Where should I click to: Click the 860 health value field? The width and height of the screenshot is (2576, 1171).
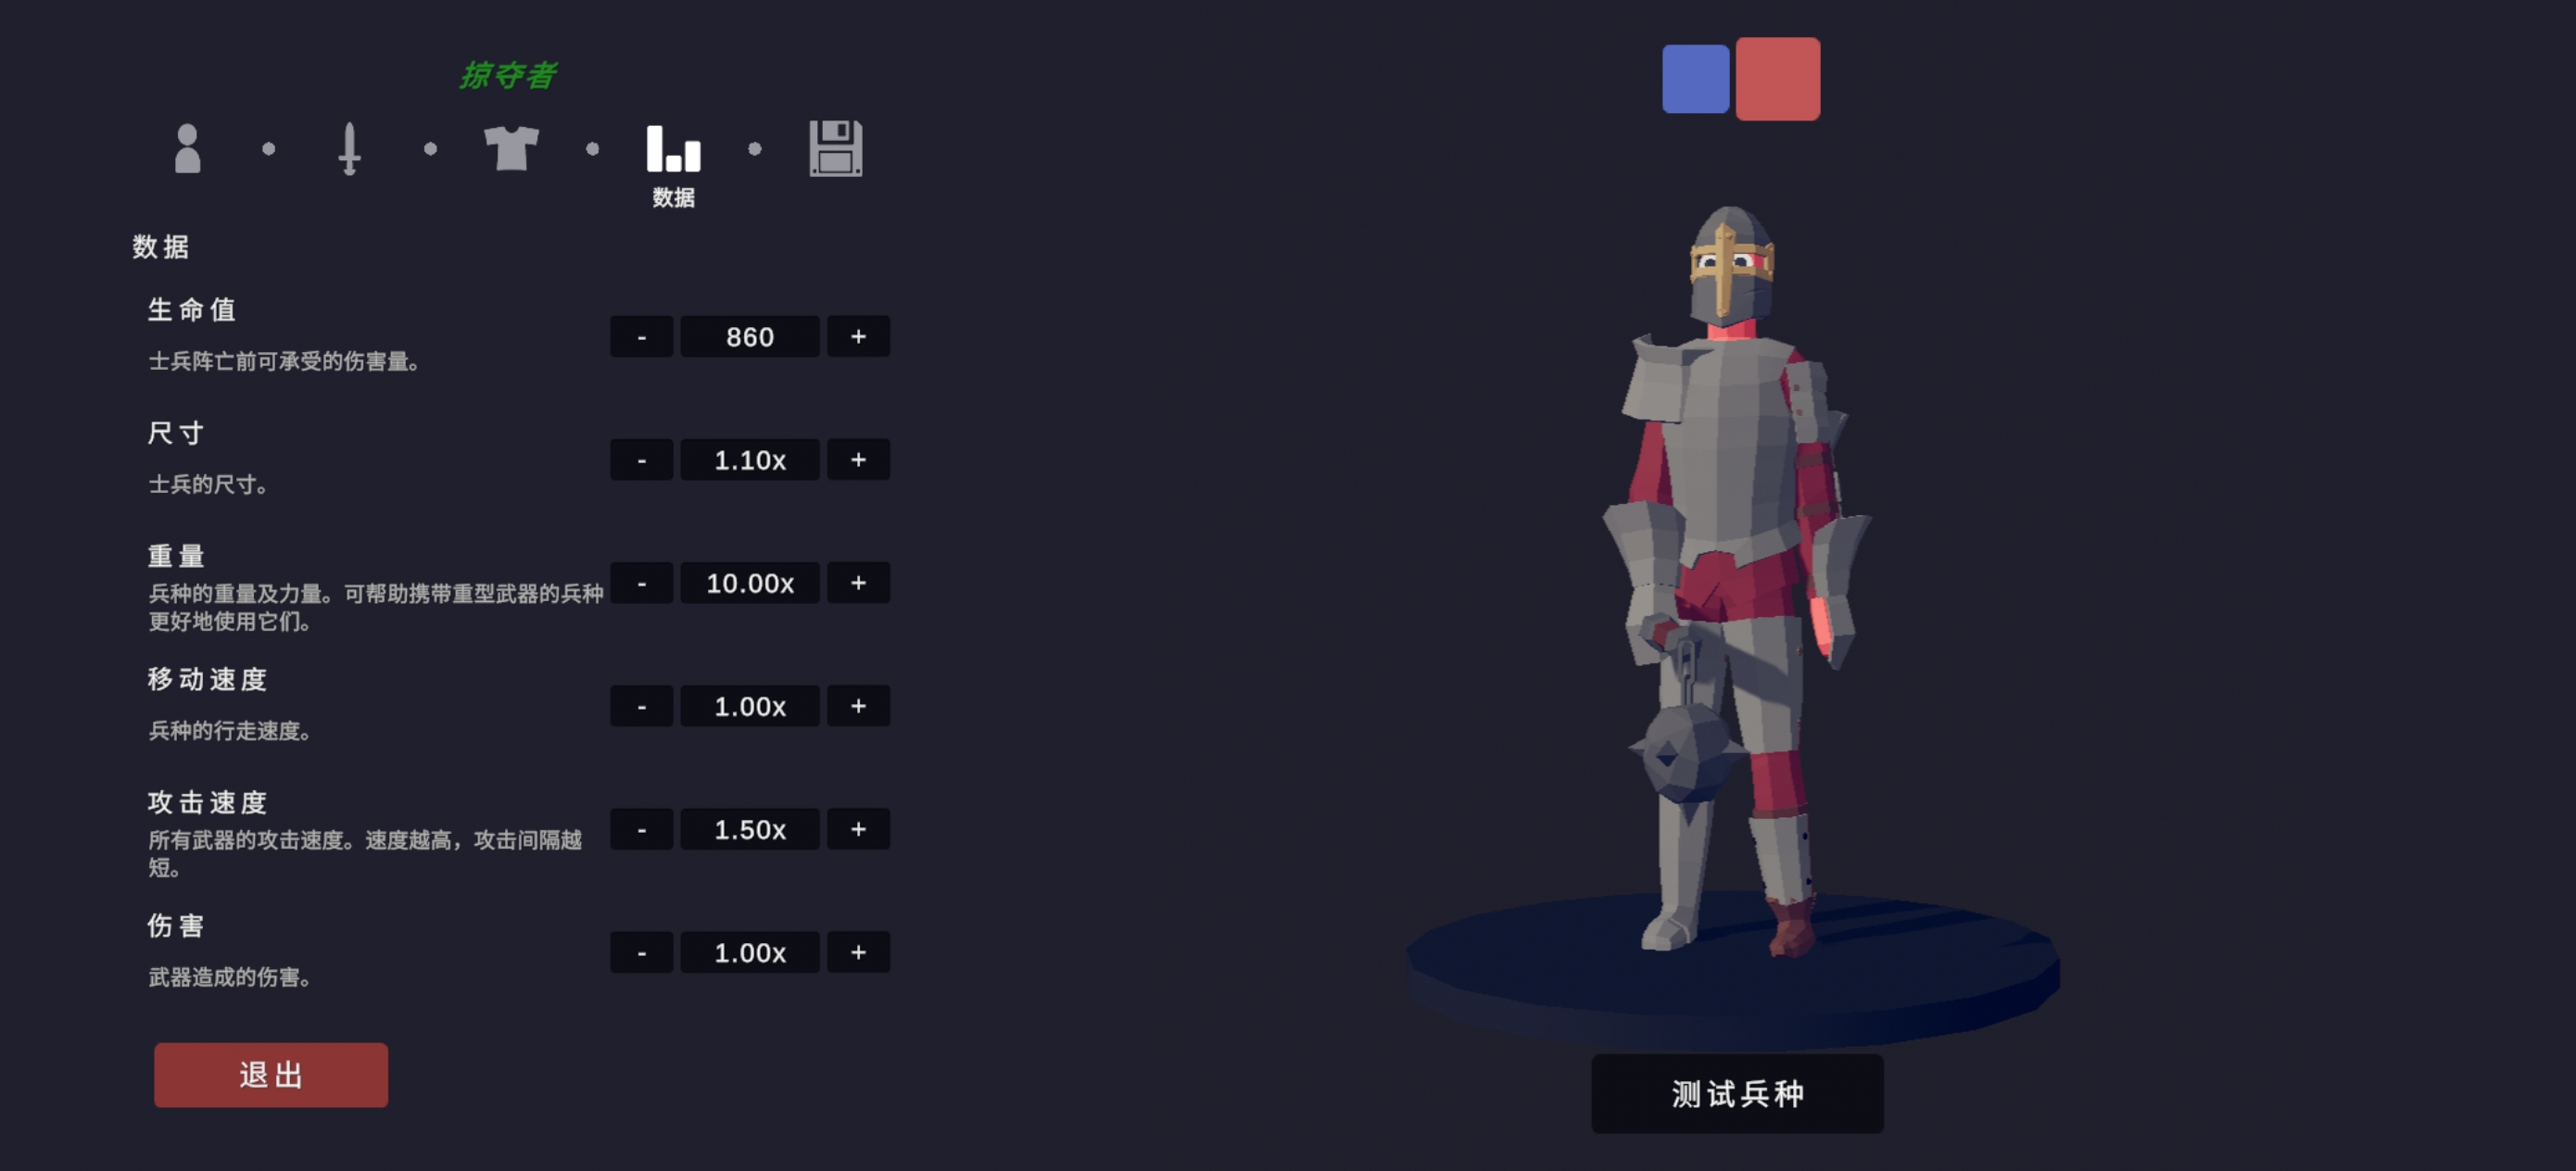coord(750,337)
